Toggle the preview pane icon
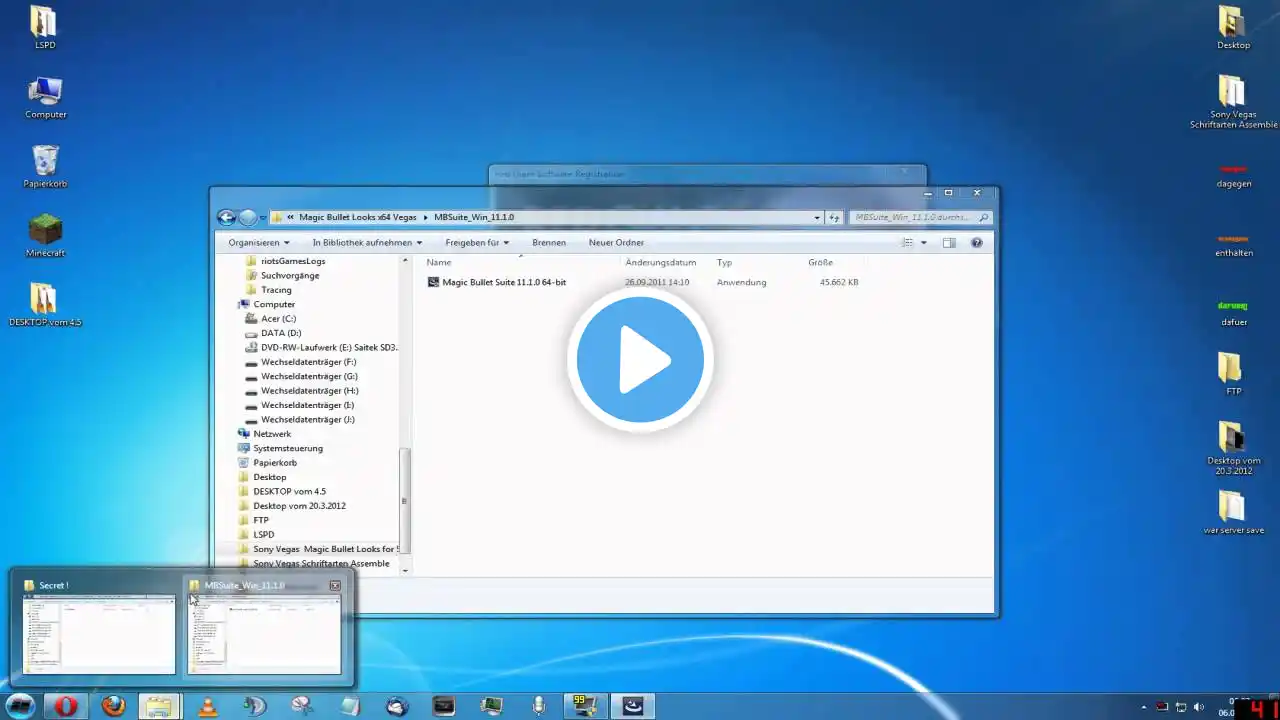This screenshot has width=1280, height=720. [949, 242]
